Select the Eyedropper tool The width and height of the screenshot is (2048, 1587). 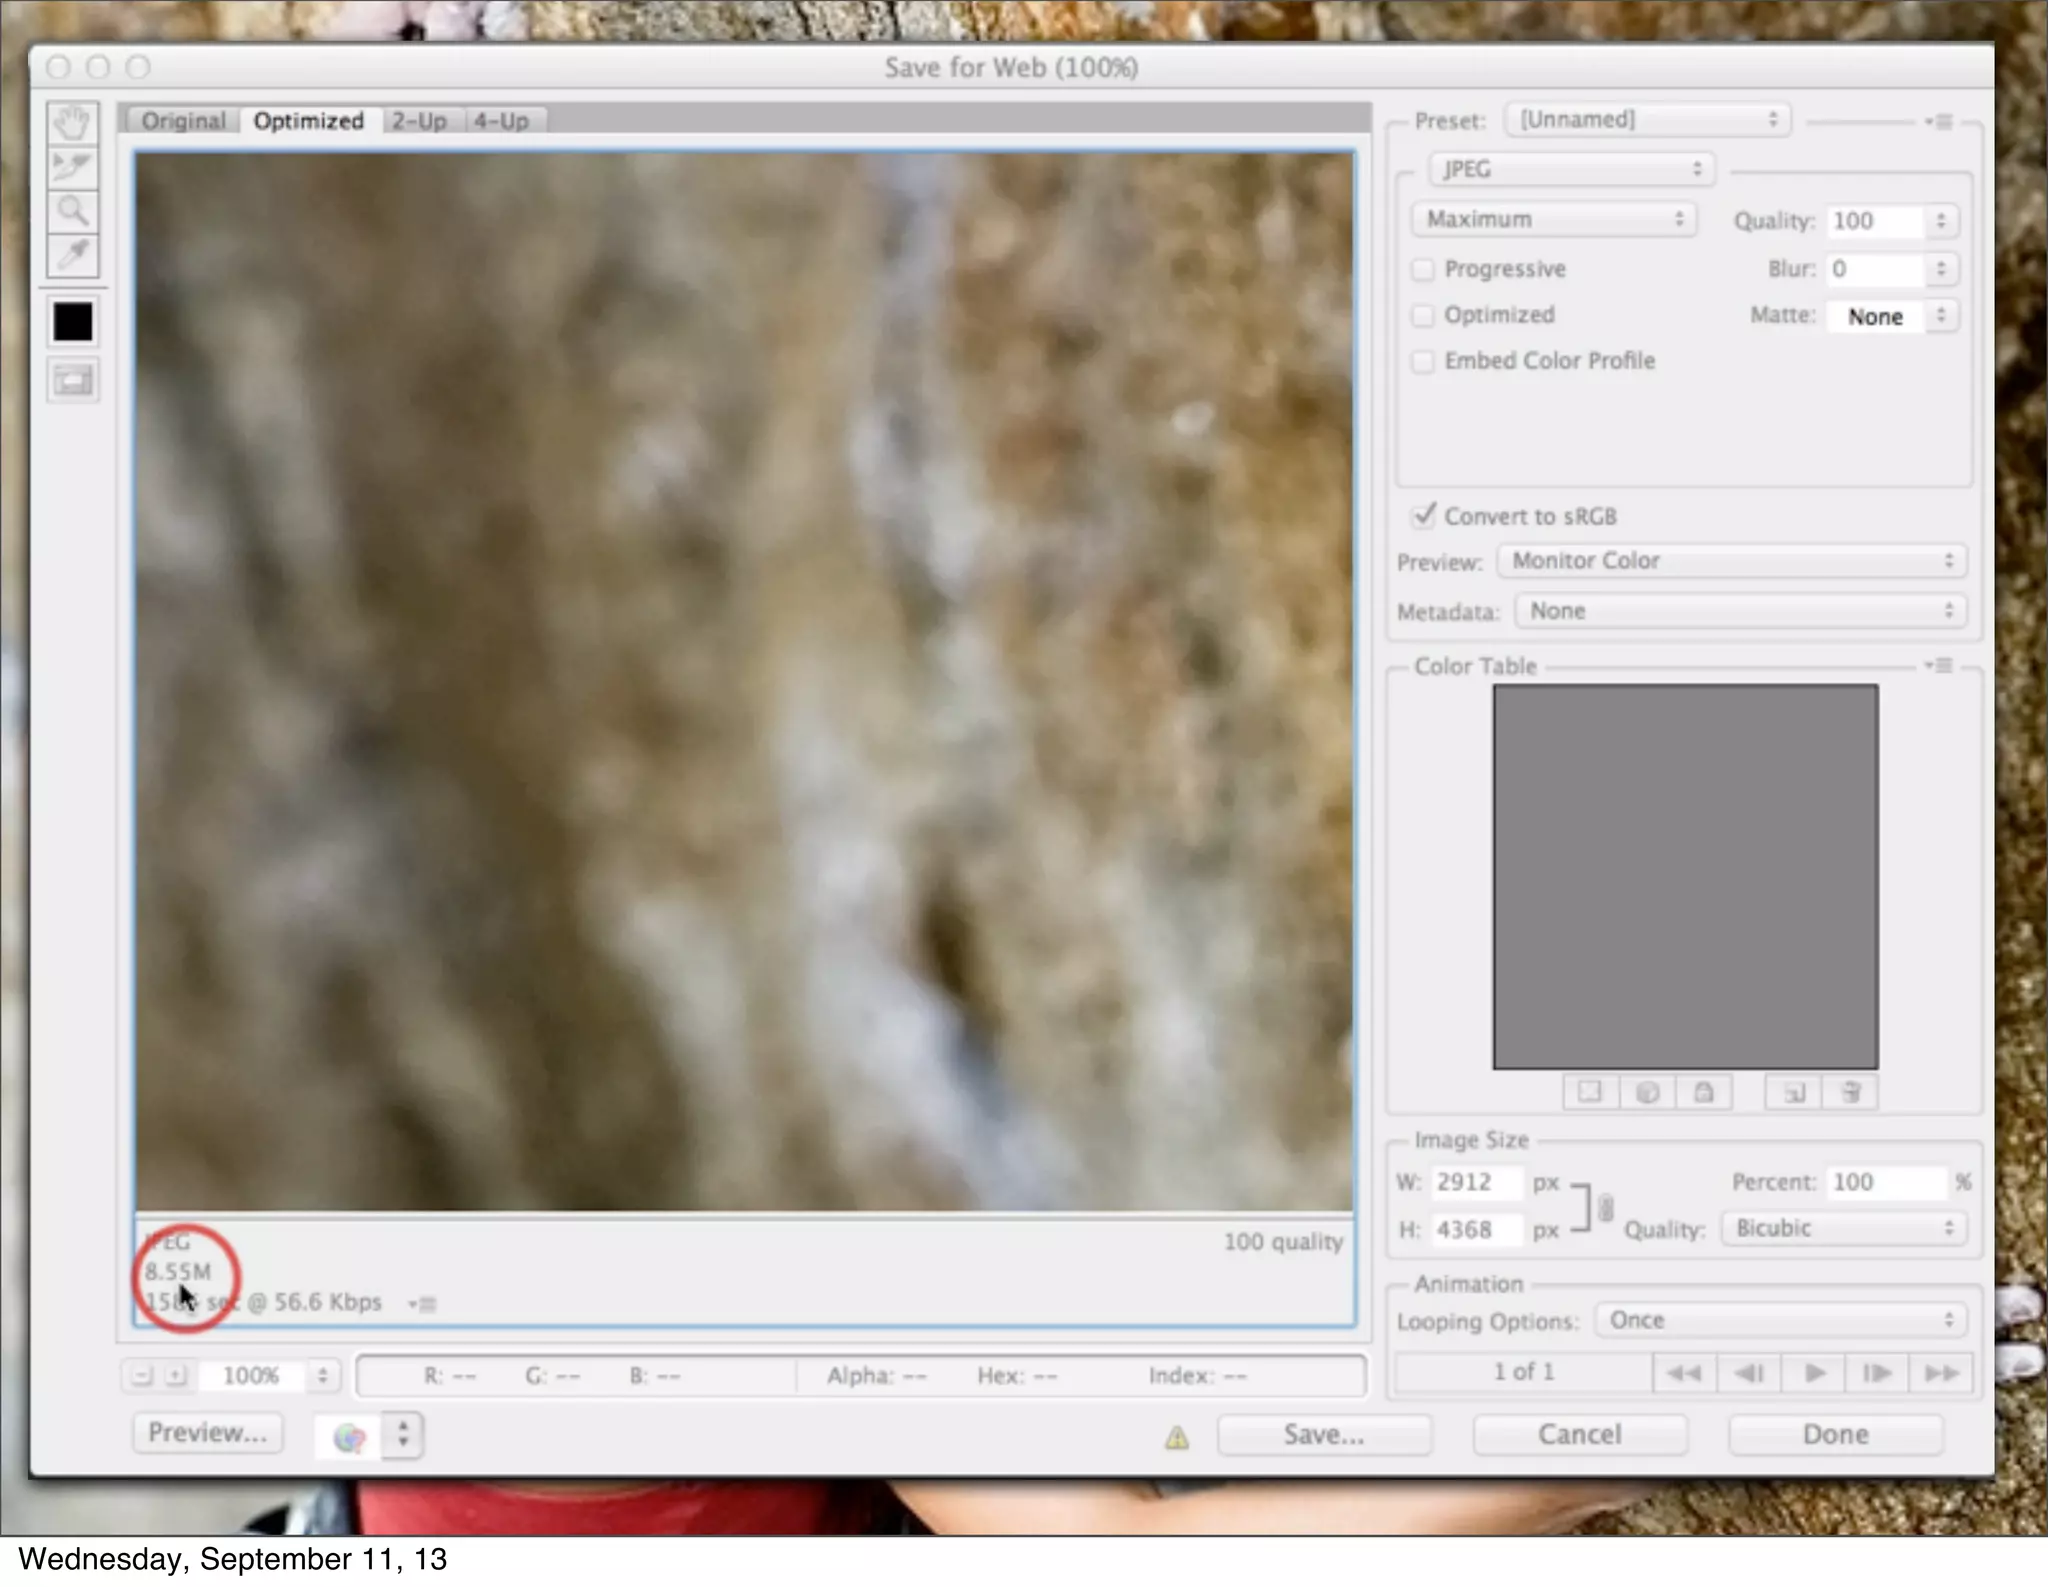(x=72, y=255)
